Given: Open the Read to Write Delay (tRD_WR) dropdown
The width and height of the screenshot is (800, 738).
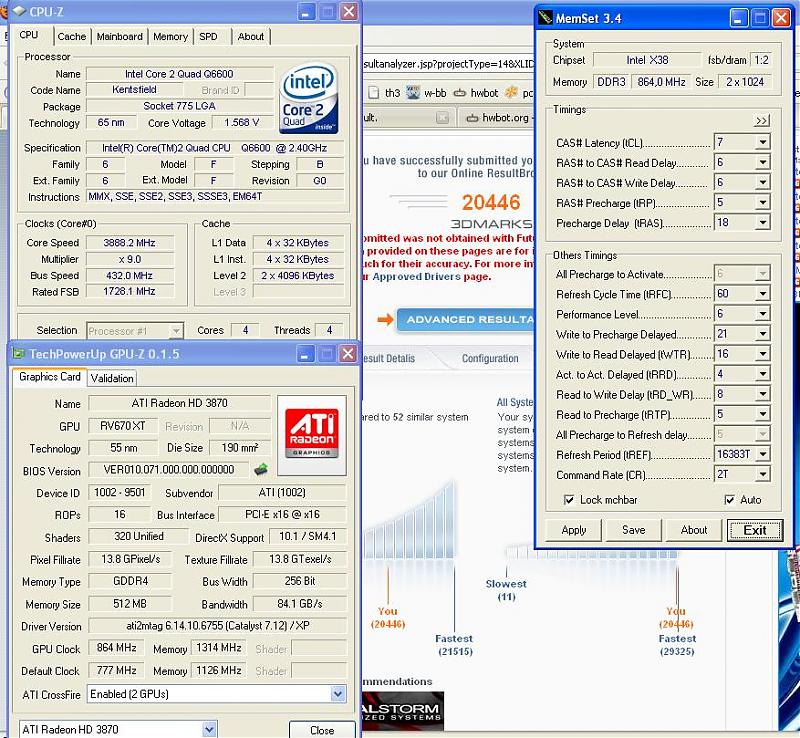Looking at the screenshot, I should (x=762, y=394).
